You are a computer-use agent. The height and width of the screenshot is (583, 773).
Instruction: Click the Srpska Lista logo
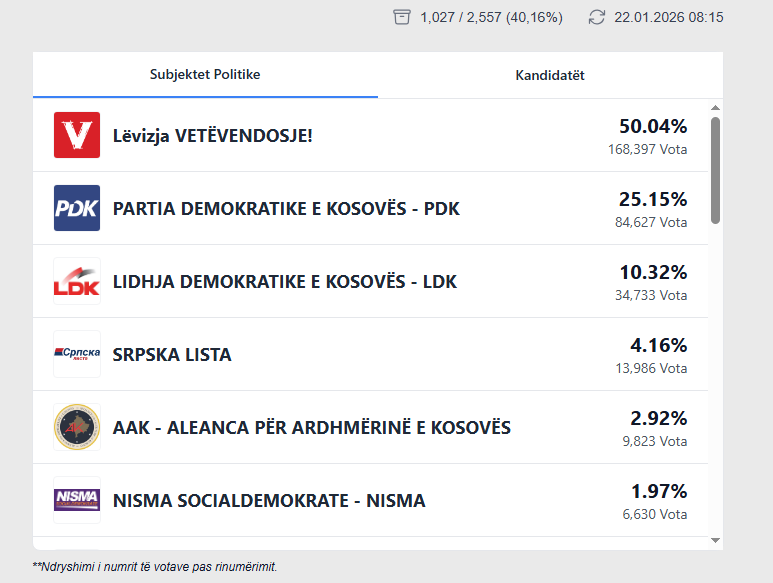77,354
